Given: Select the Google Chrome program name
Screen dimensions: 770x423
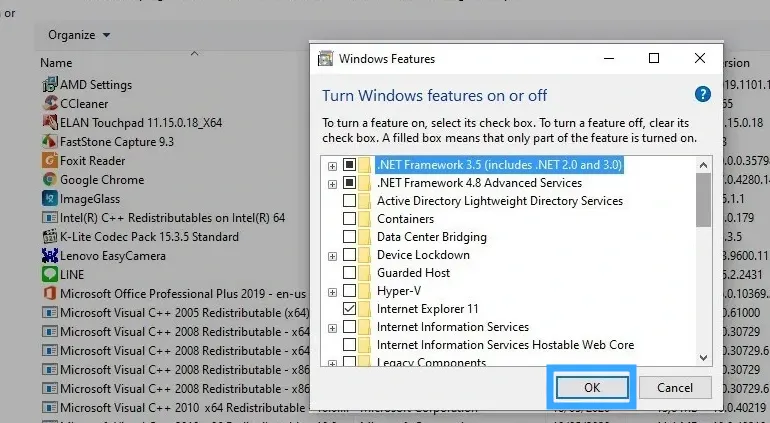Looking at the screenshot, I should pyautogui.click(x=102, y=180).
